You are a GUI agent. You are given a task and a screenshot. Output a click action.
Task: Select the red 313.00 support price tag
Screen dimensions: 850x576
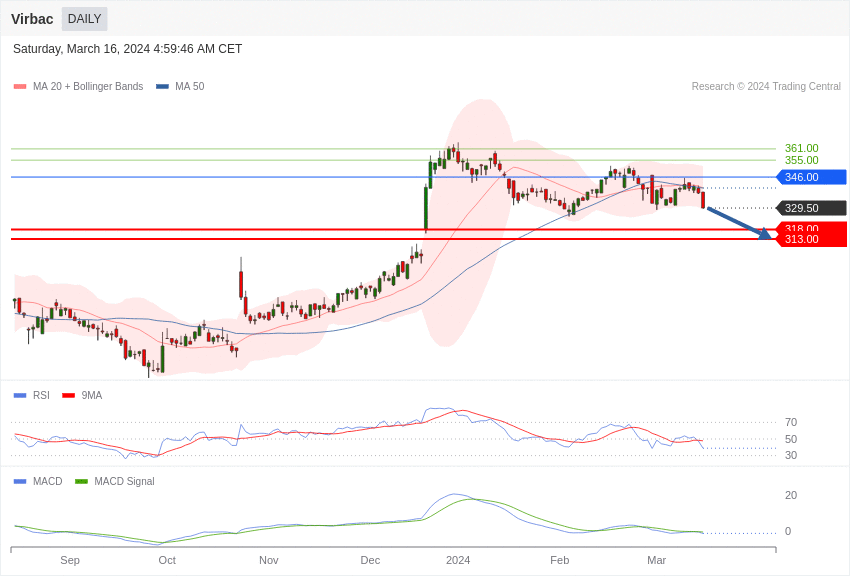[811, 240]
